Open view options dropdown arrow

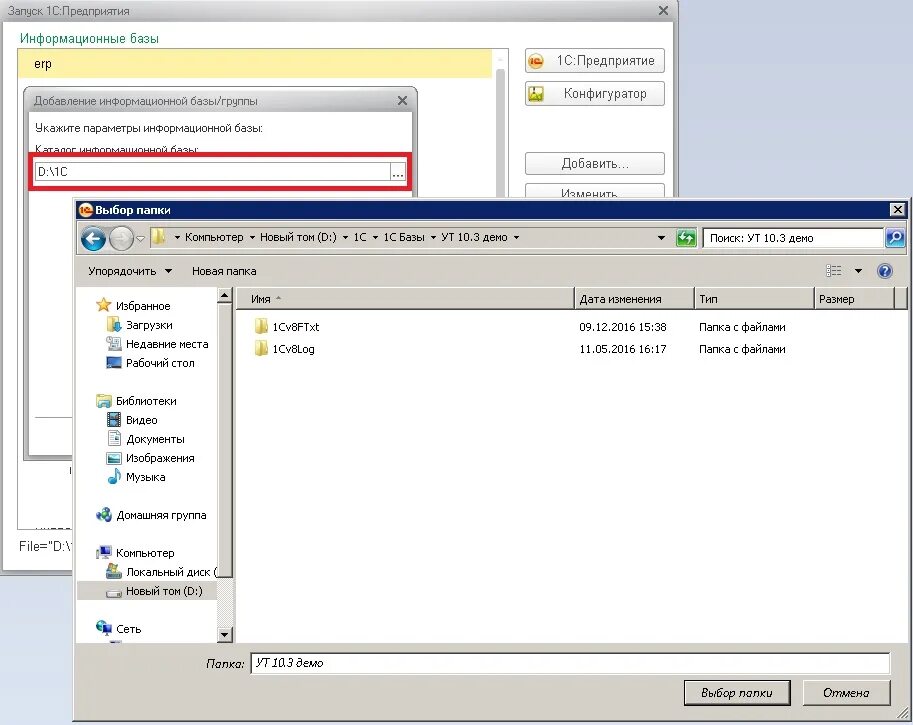[858, 271]
